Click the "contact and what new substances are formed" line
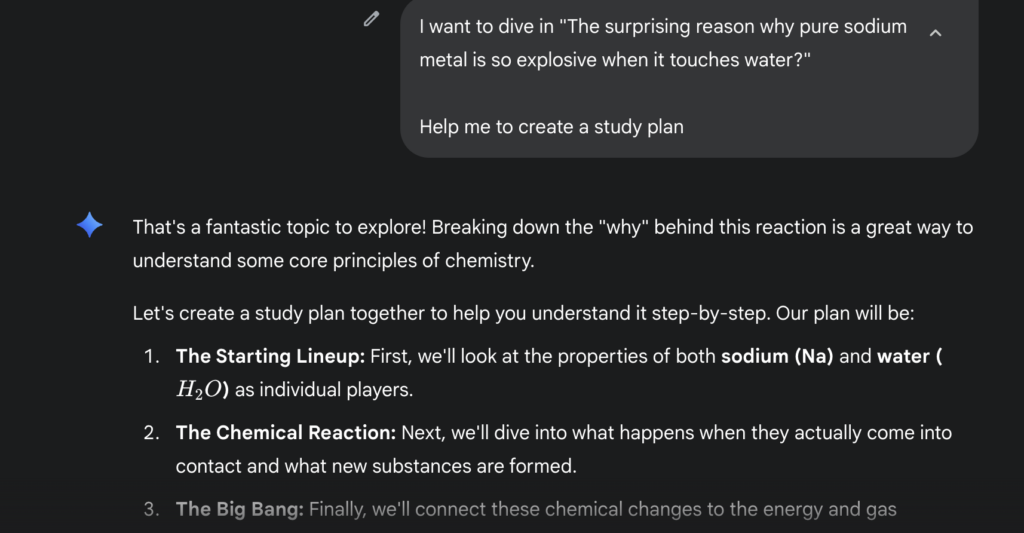This screenshot has height=533, width=1024. [376, 466]
